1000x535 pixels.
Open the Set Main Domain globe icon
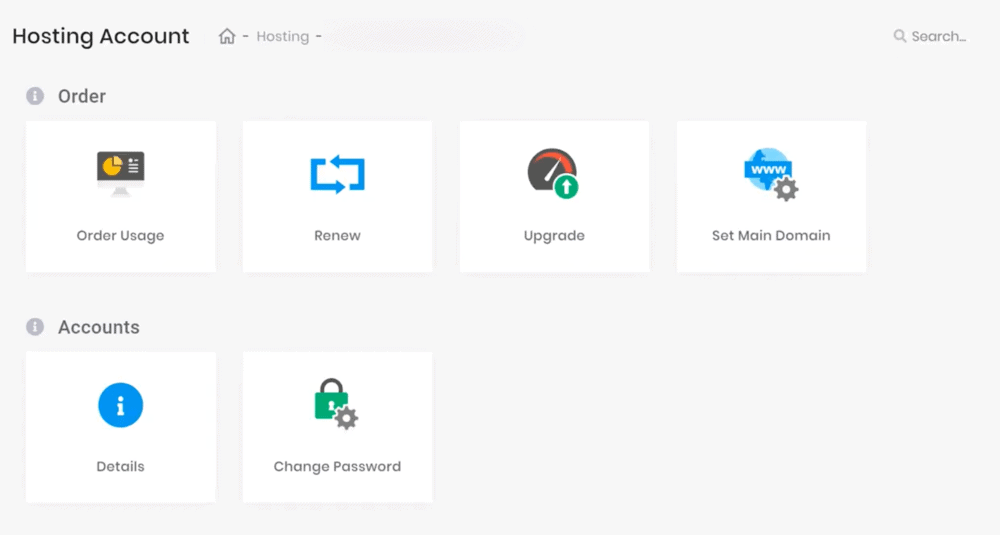click(x=771, y=174)
